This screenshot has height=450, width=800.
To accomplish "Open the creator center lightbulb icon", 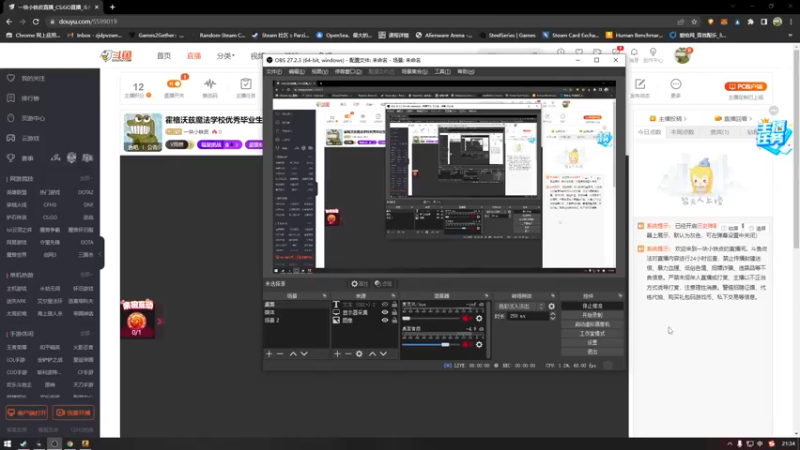I will pos(653,52).
